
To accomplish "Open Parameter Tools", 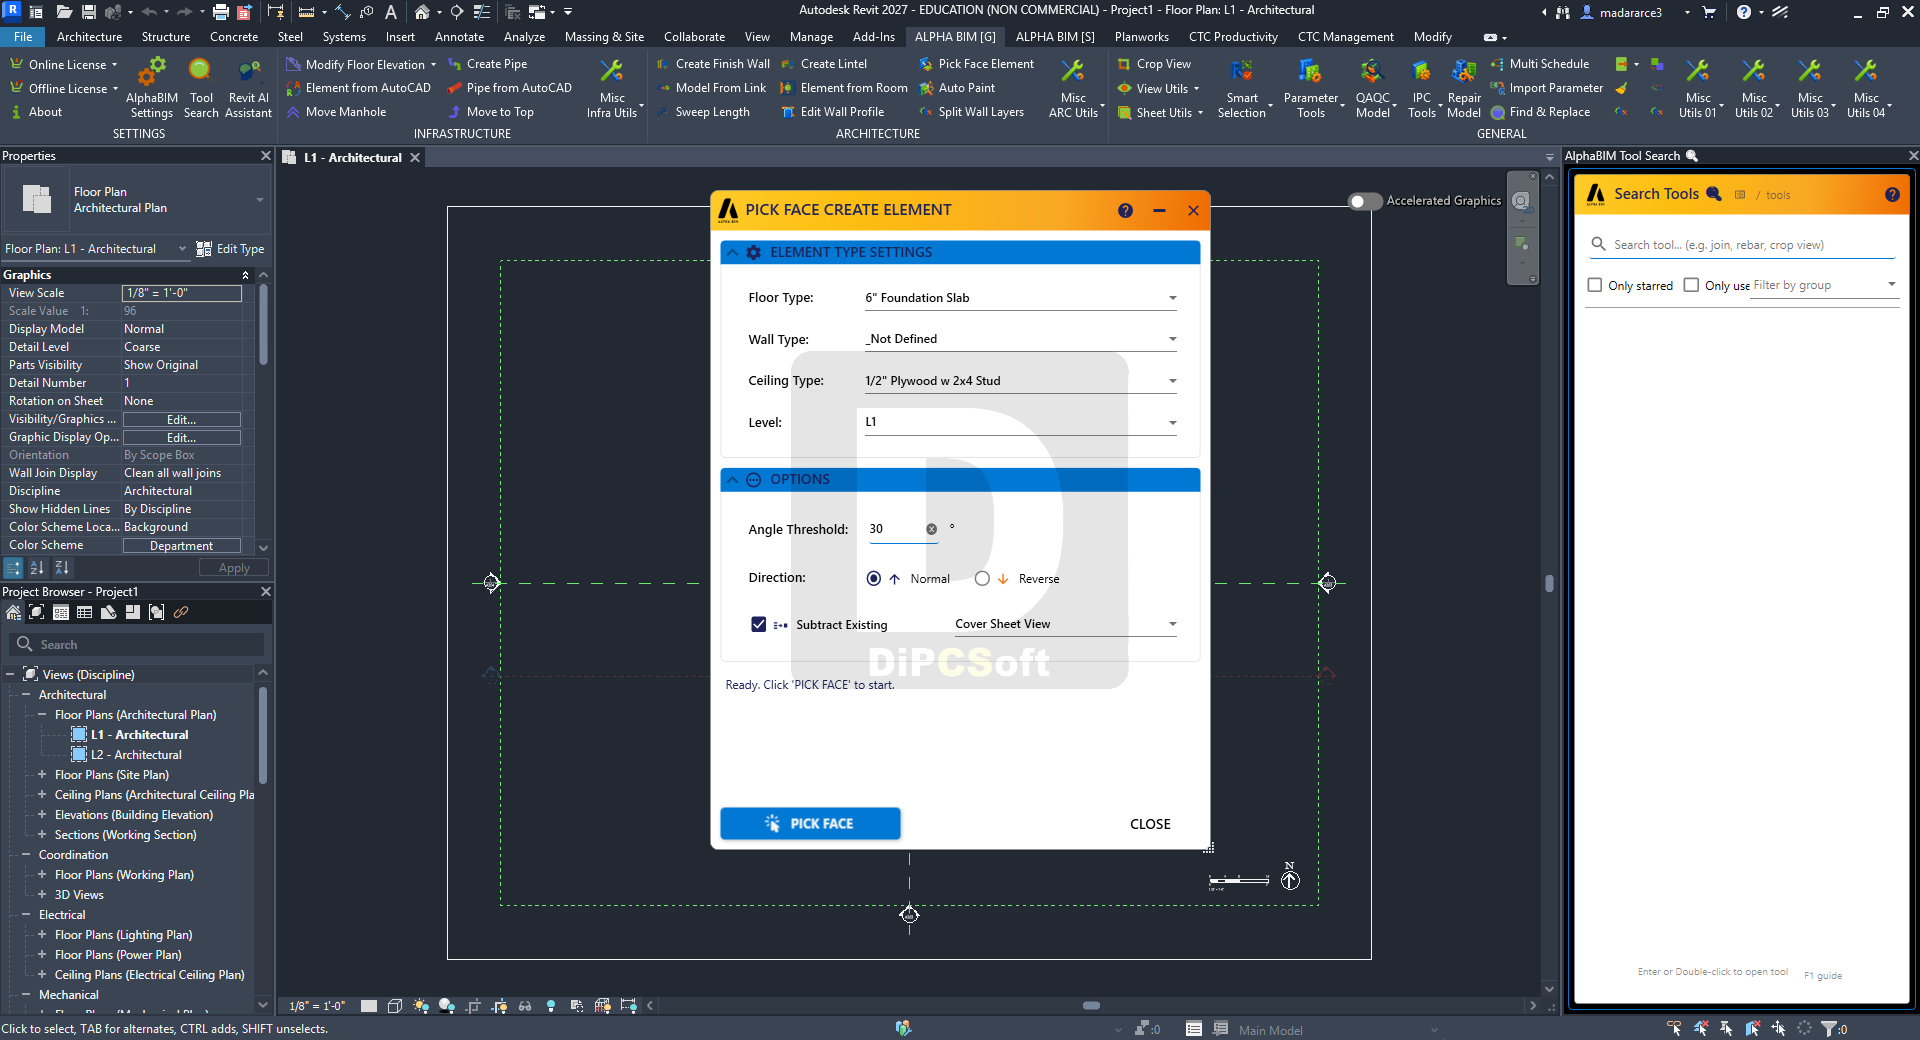I will tap(1311, 88).
